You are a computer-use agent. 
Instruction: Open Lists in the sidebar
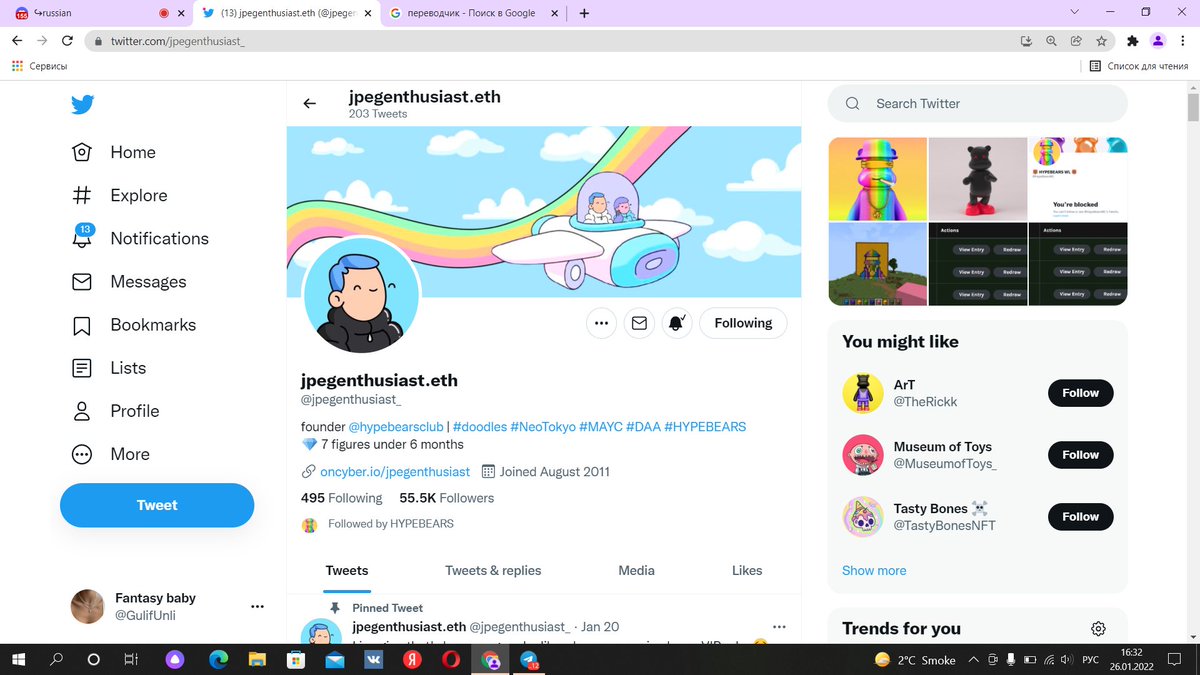click(109, 367)
